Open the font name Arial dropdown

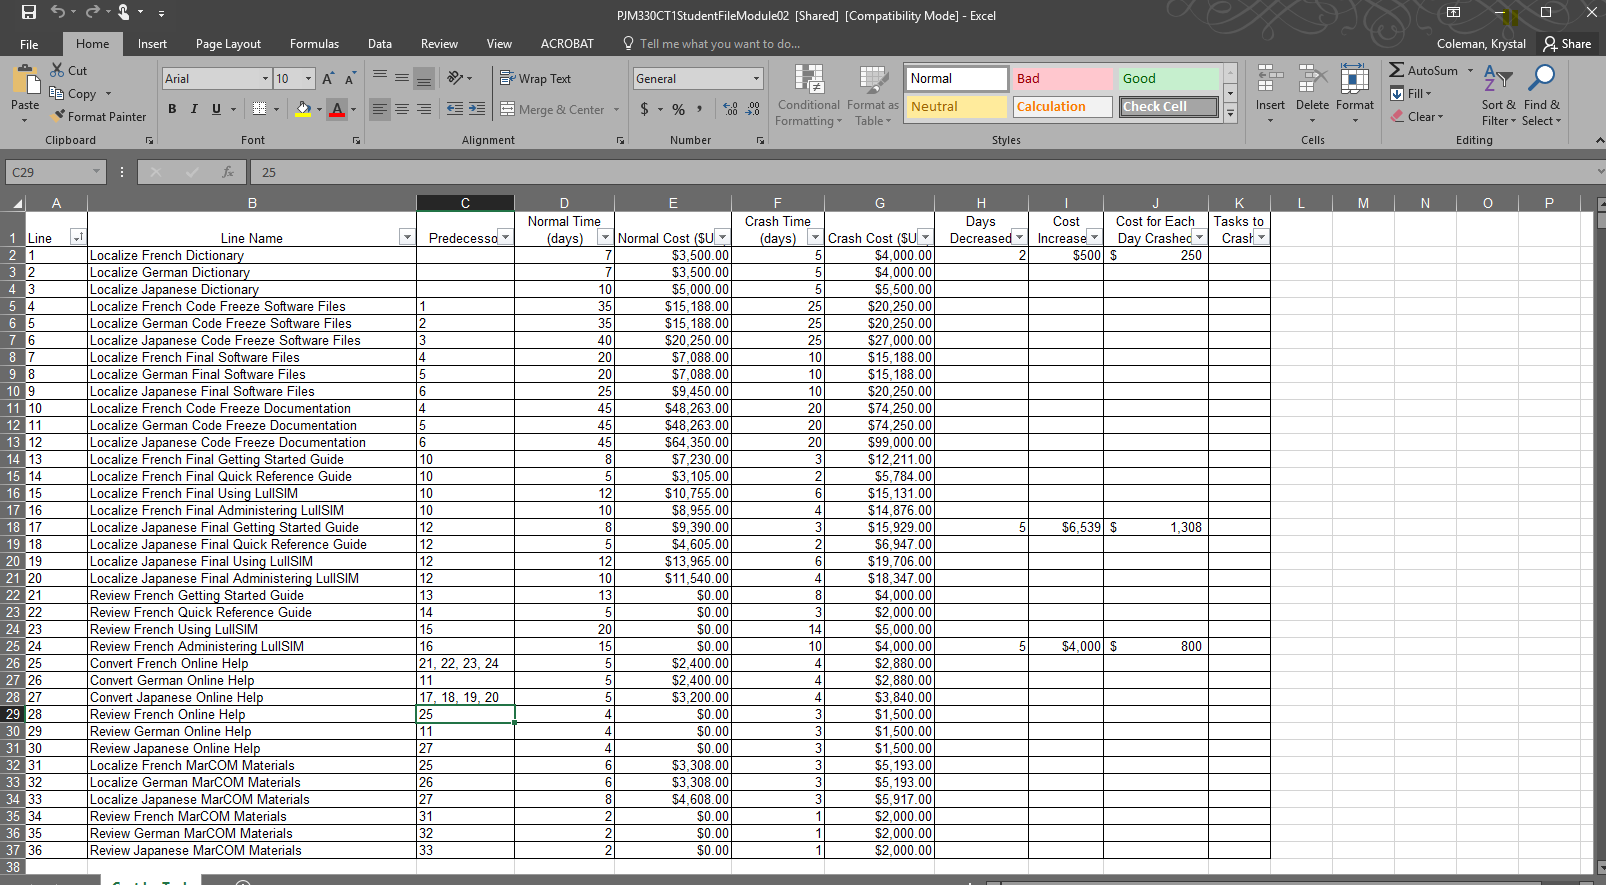[x=265, y=79]
